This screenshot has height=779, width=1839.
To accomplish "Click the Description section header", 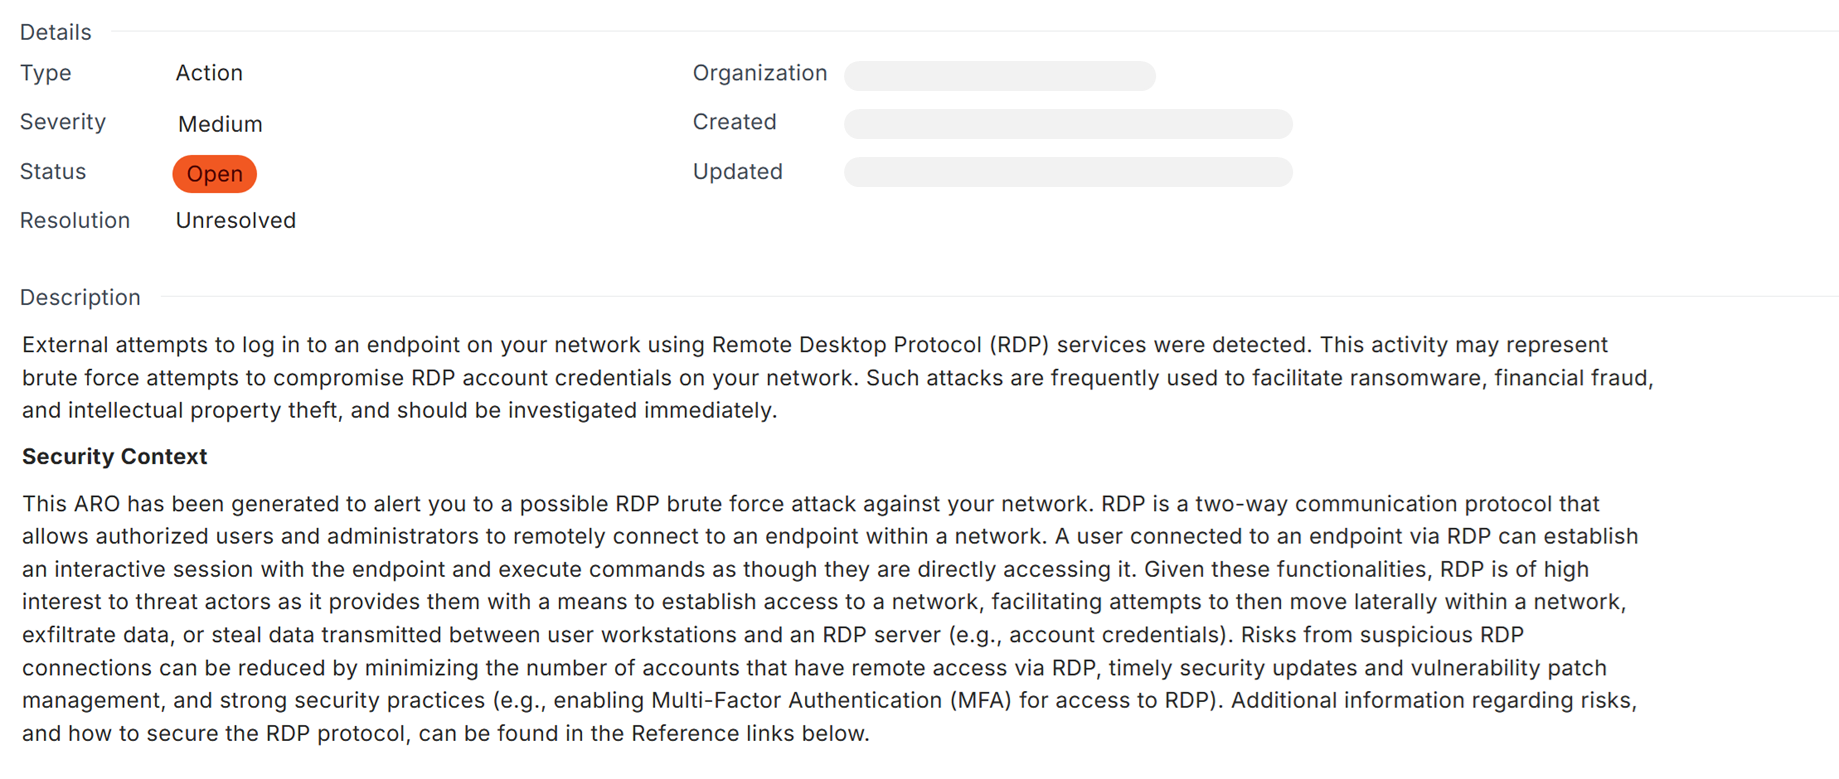I will [x=80, y=297].
